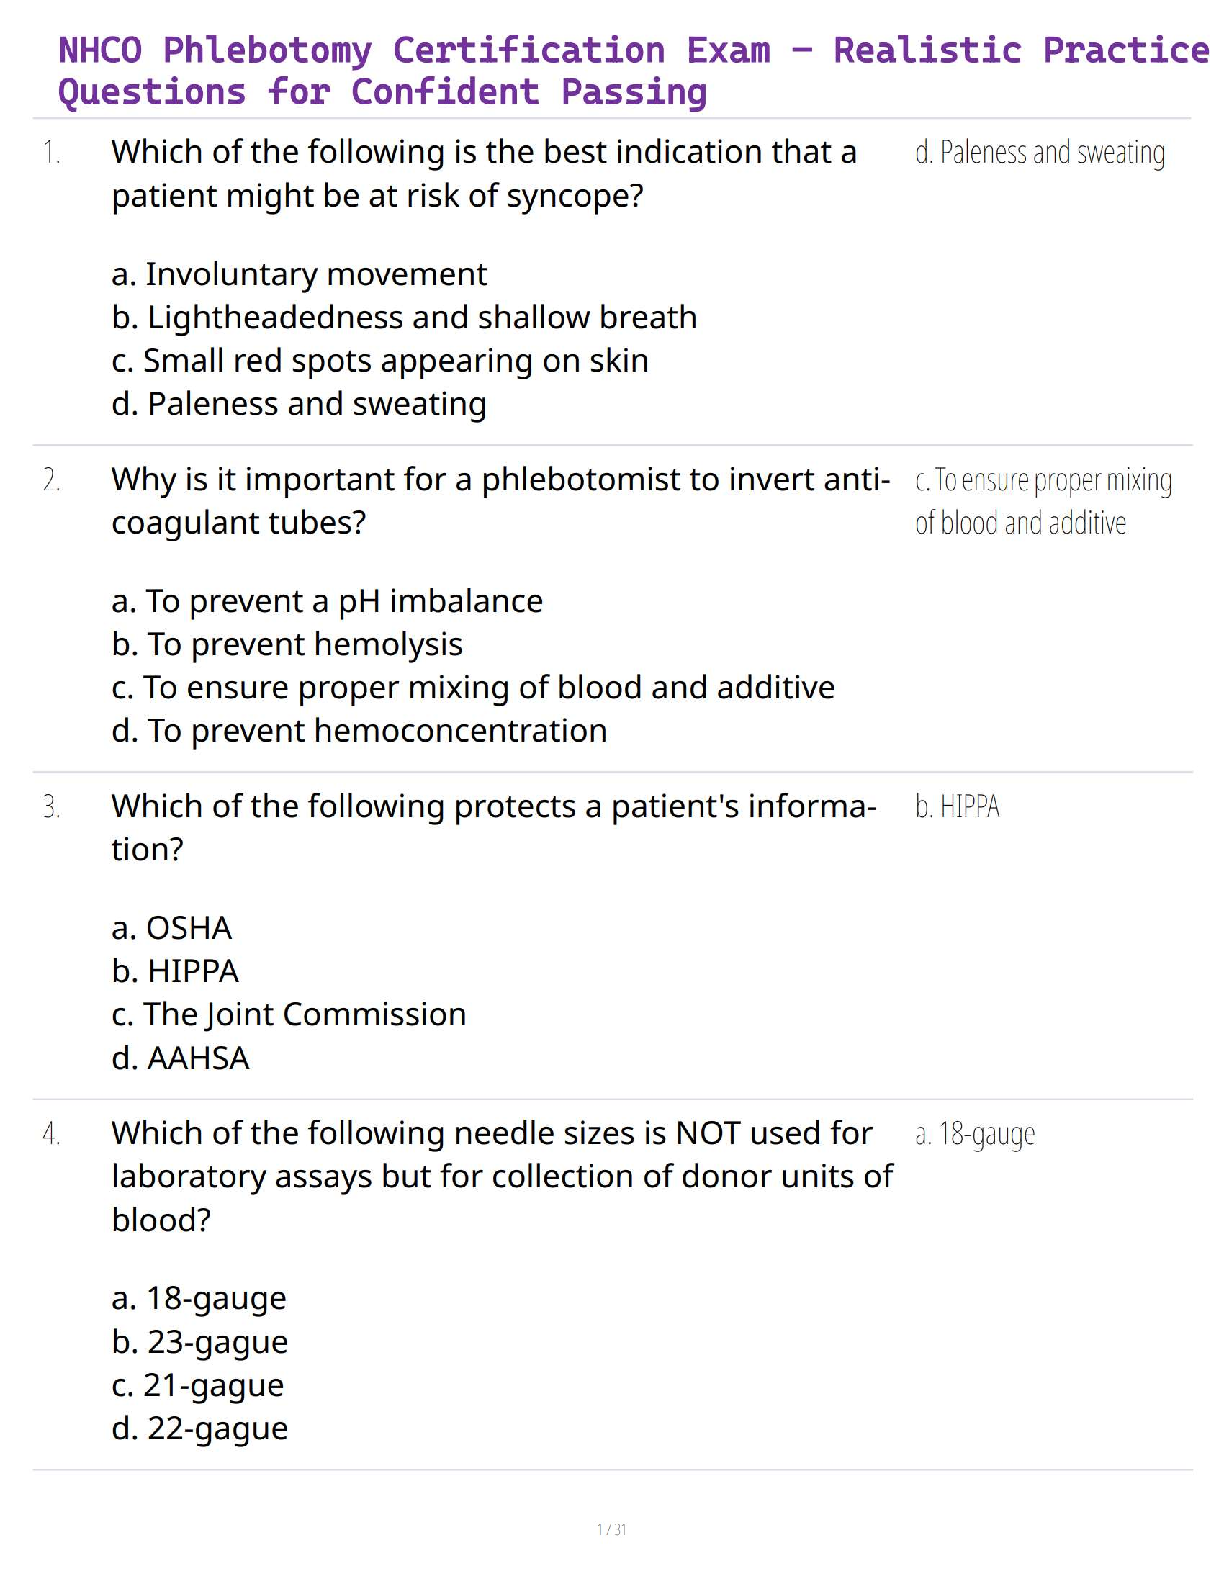1224x1584 pixels.
Task: Click question number 3 in the margin
Action: (x=51, y=807)
